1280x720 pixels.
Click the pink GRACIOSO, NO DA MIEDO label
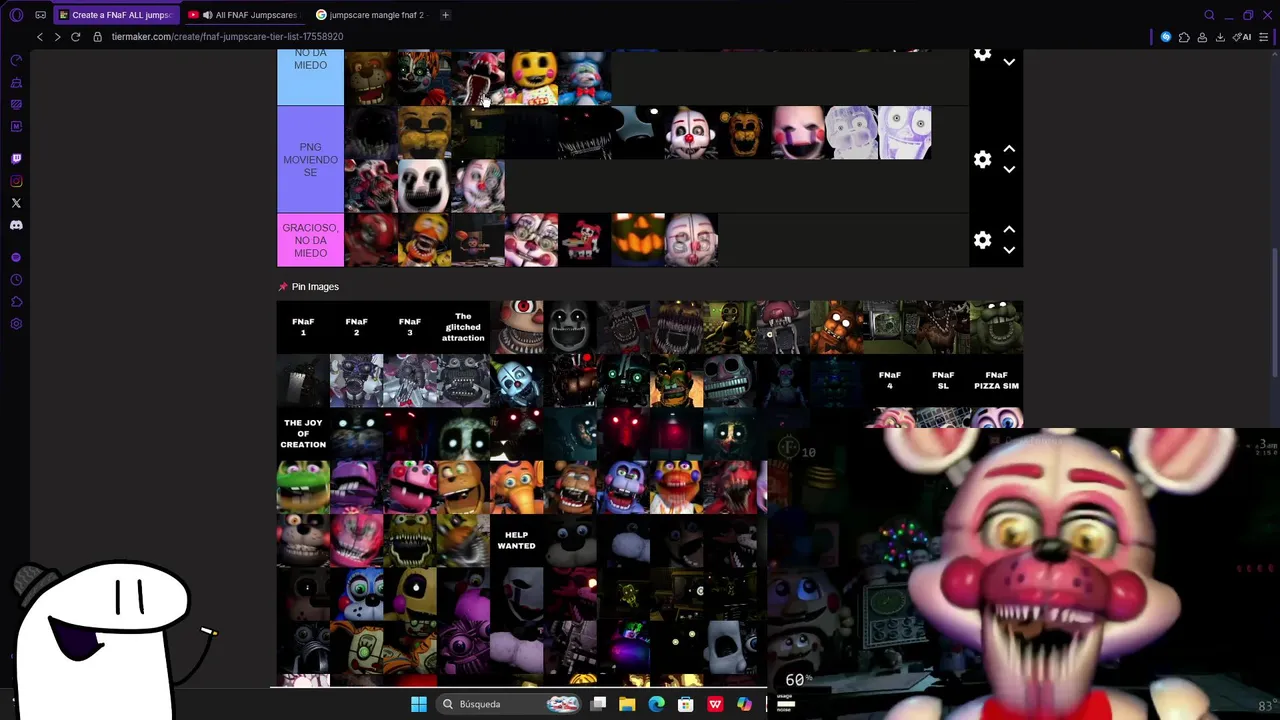click(310, 240)
